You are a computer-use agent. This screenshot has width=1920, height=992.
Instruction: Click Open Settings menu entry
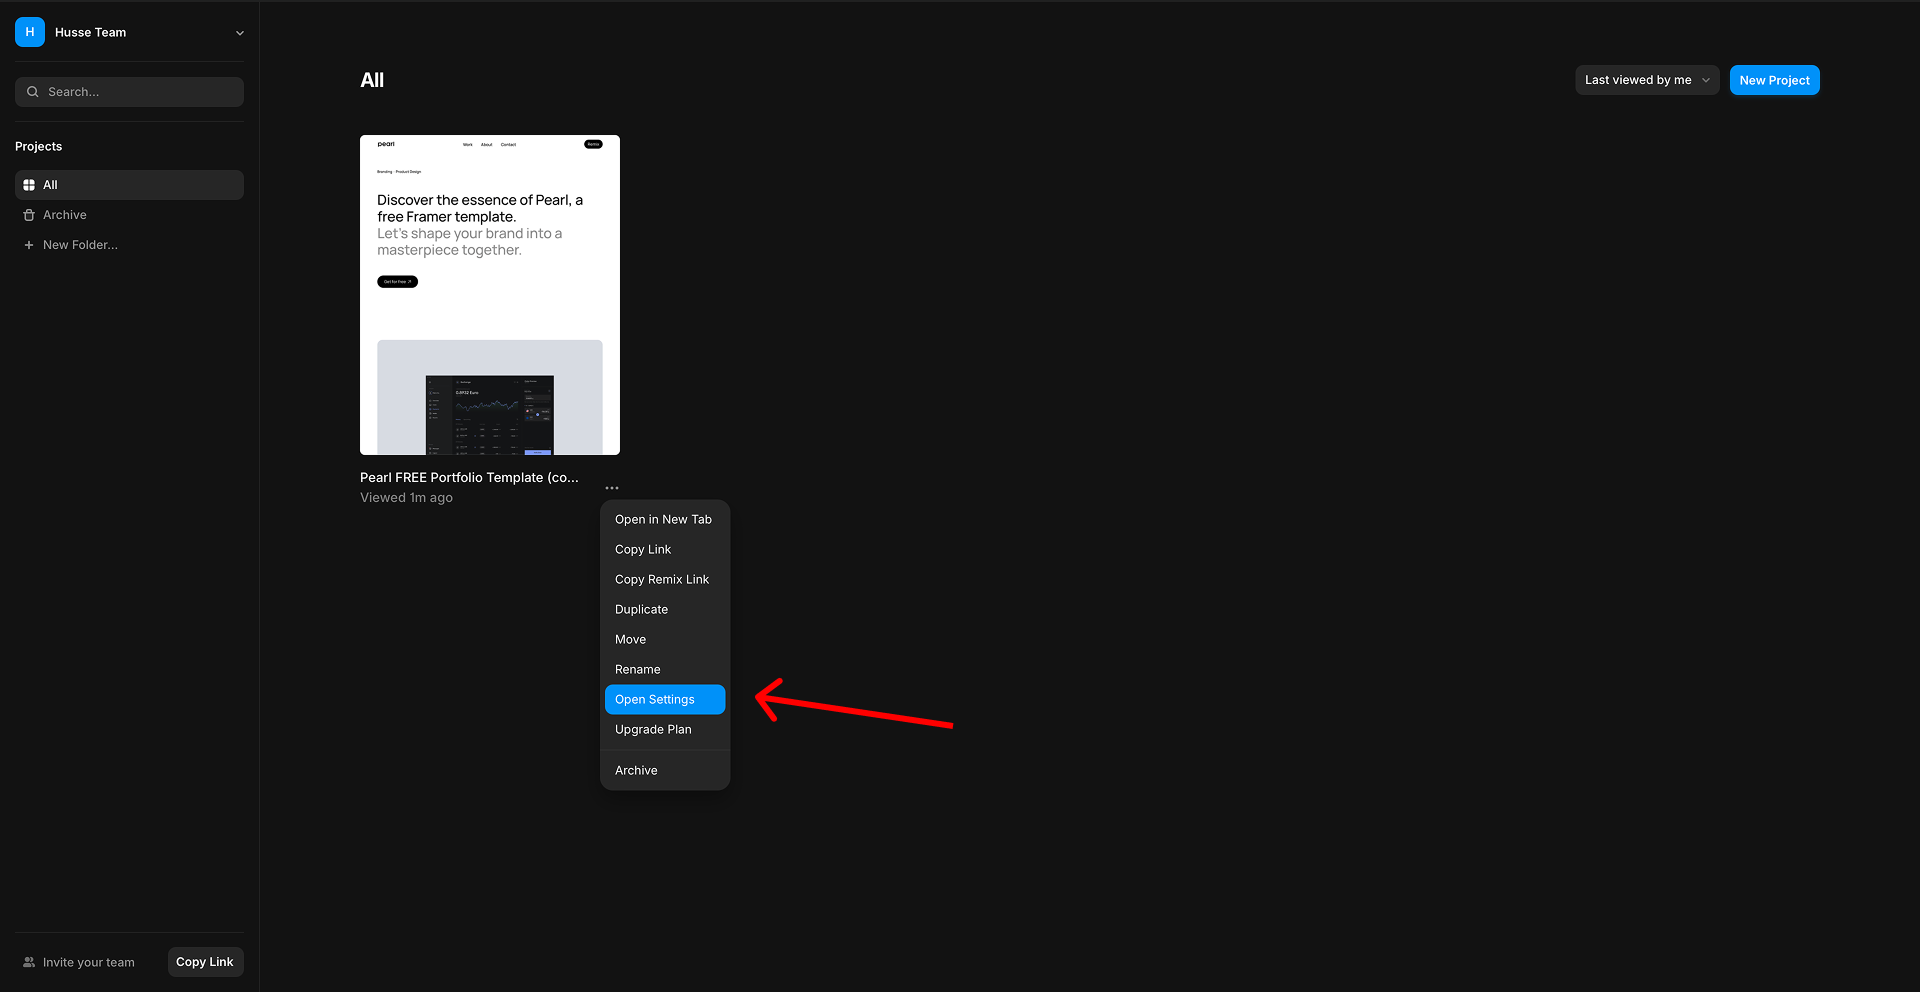tap(665, 700)
